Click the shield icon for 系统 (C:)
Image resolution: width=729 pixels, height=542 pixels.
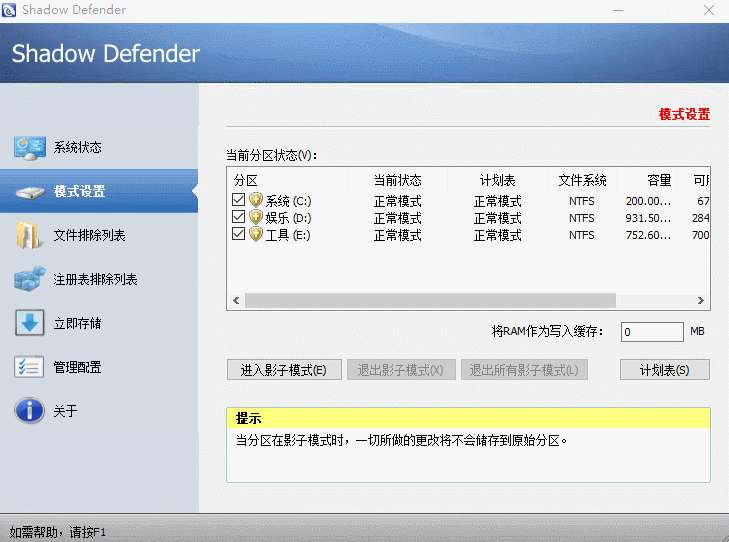pos(256,200)
